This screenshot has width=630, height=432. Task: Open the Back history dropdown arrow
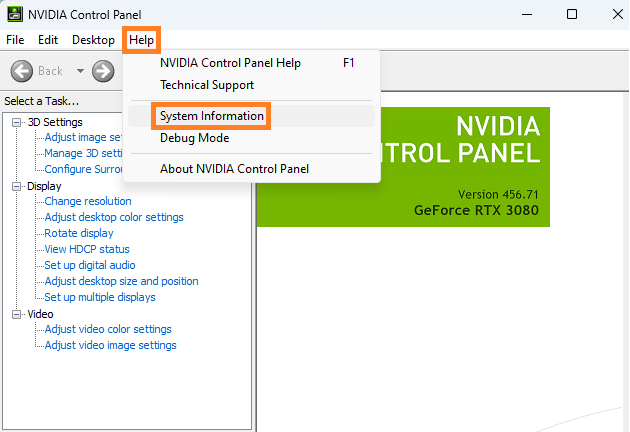80,71
